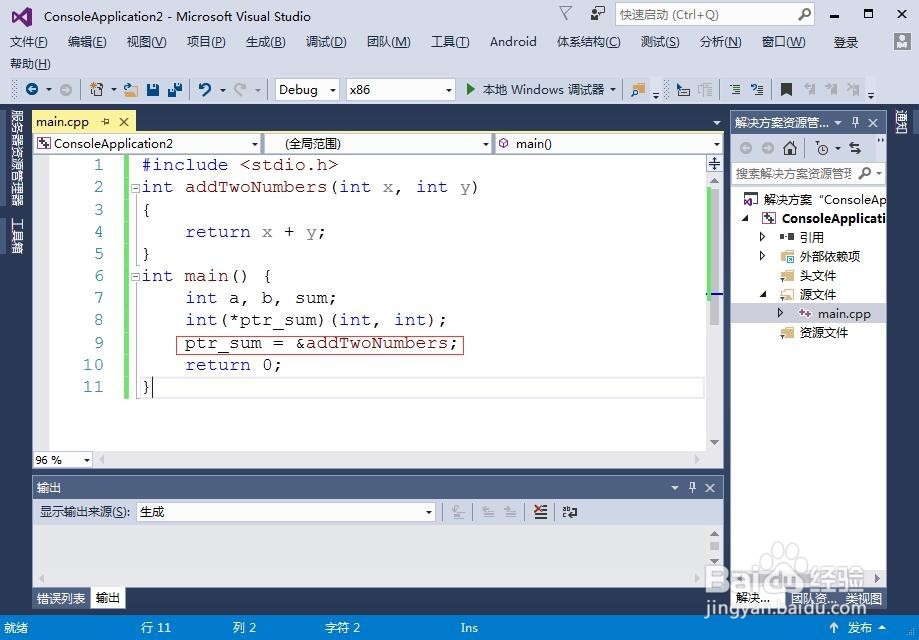The height and width of the screenshot is (640, 919).
Task: Open the Debug configuration dropdown
Action: [x=333, y=90]
